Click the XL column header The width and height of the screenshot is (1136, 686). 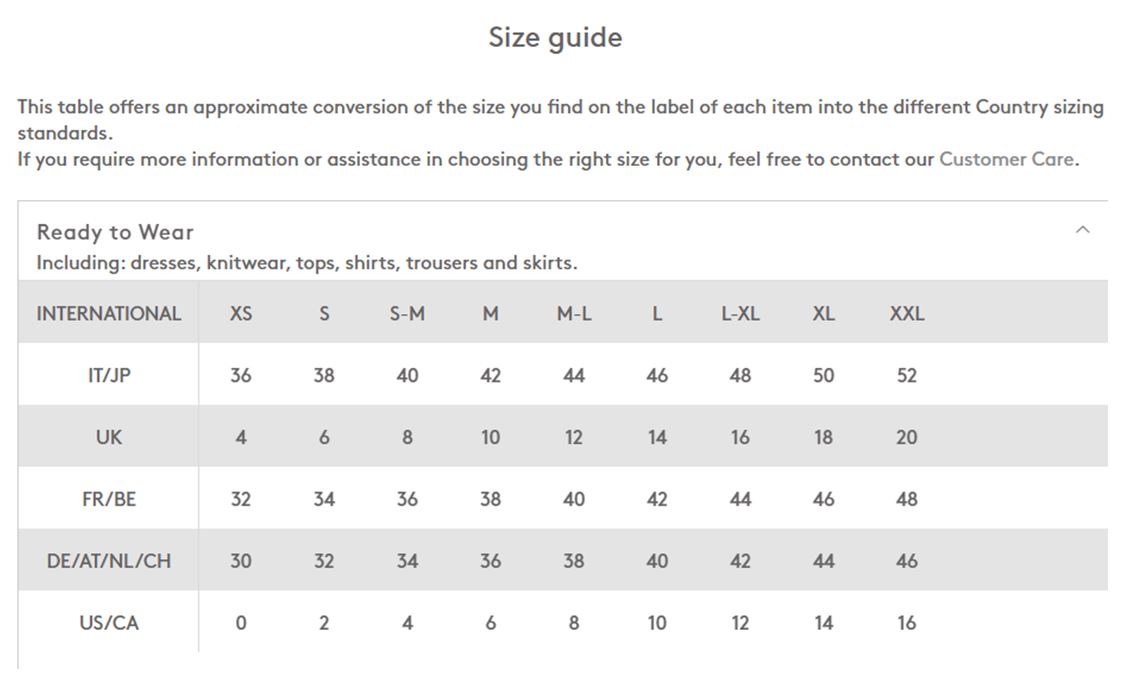click(x=824, y=314)
